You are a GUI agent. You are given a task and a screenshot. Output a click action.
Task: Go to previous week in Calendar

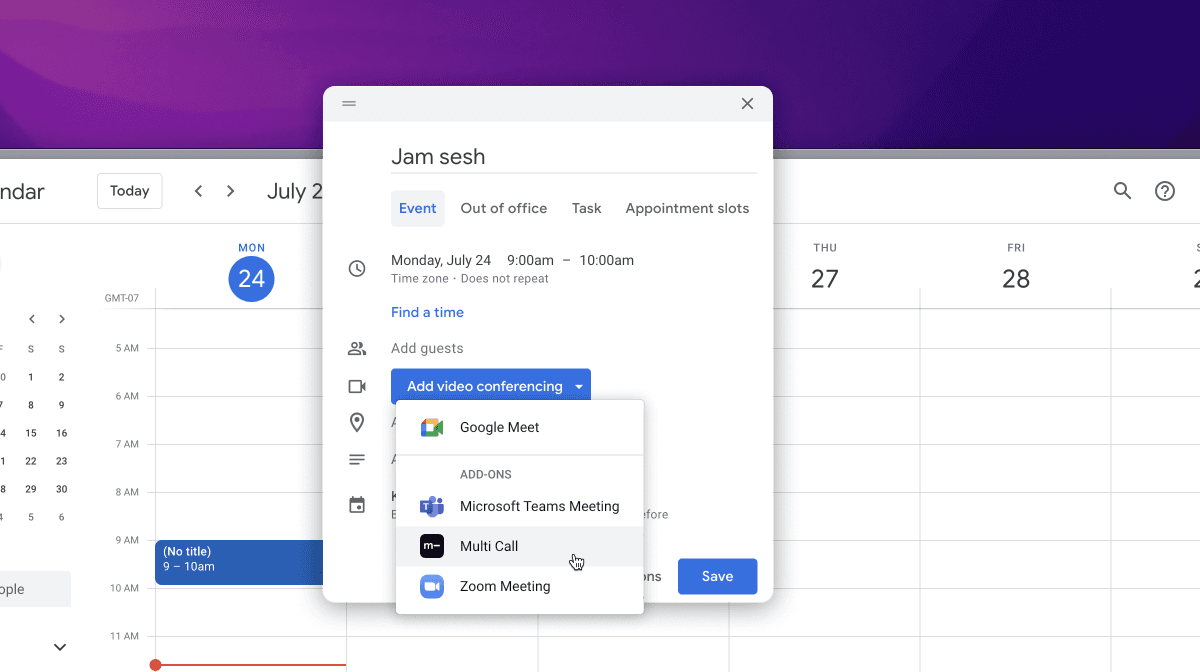coord(198,191)
